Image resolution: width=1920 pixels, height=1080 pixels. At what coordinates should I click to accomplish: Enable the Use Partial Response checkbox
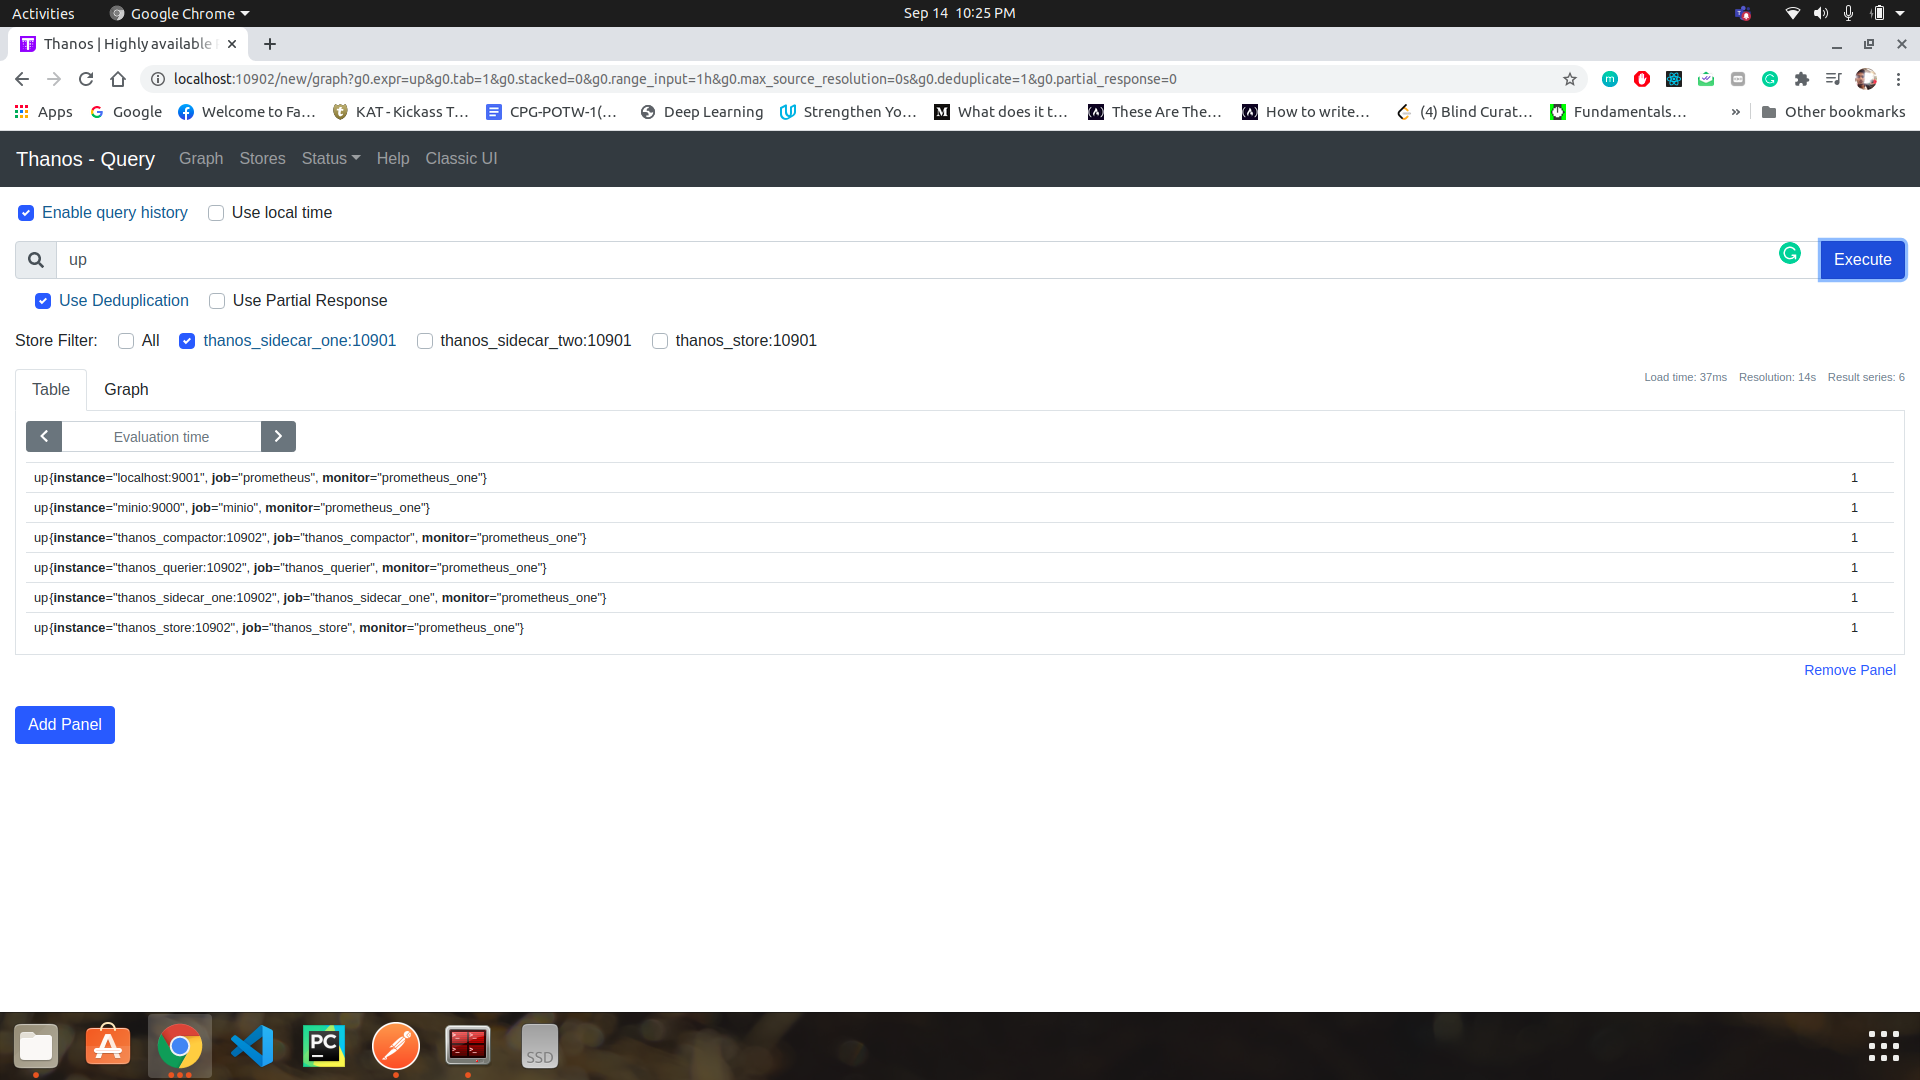click(x=217, y=301)
